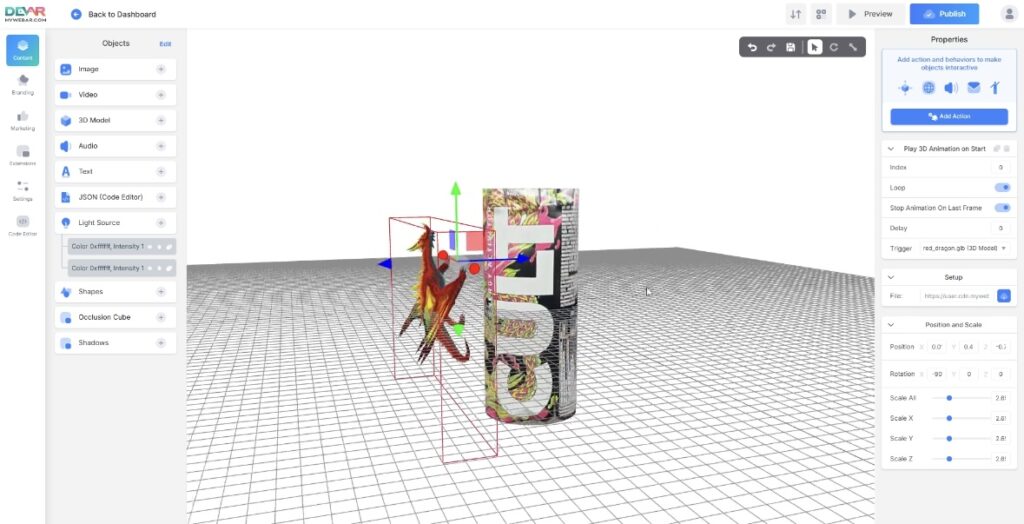Toggle the Loop switch
This screenshot has width=1024, height=524.
1001,187
